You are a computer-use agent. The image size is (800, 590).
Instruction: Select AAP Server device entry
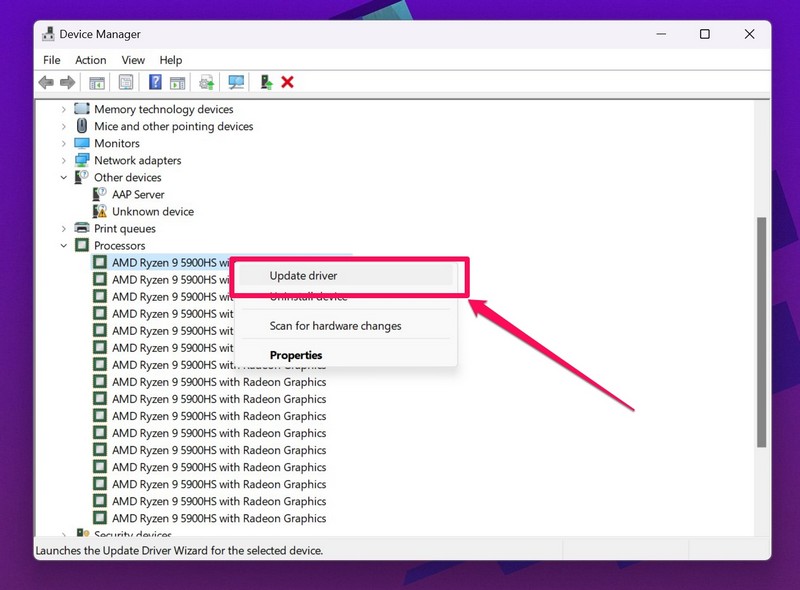(x=138, y=195)
